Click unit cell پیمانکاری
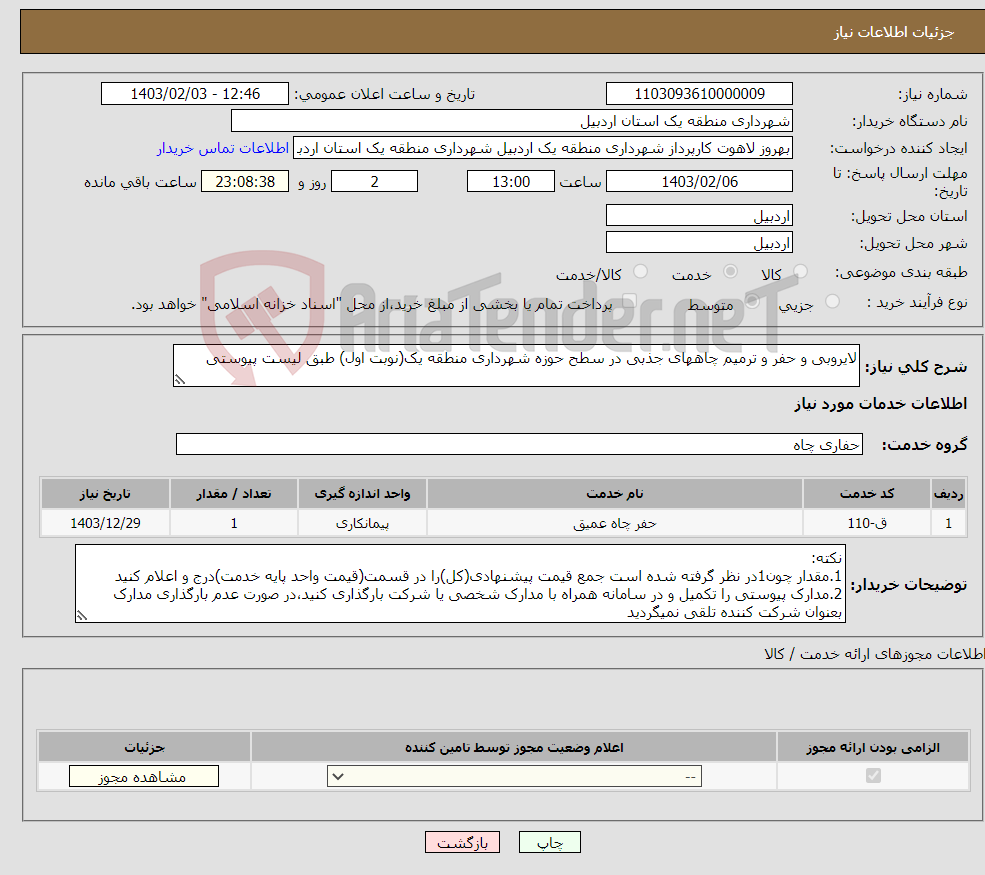The width and height of the screenshot is (985, 875). (x=362, y=523)
